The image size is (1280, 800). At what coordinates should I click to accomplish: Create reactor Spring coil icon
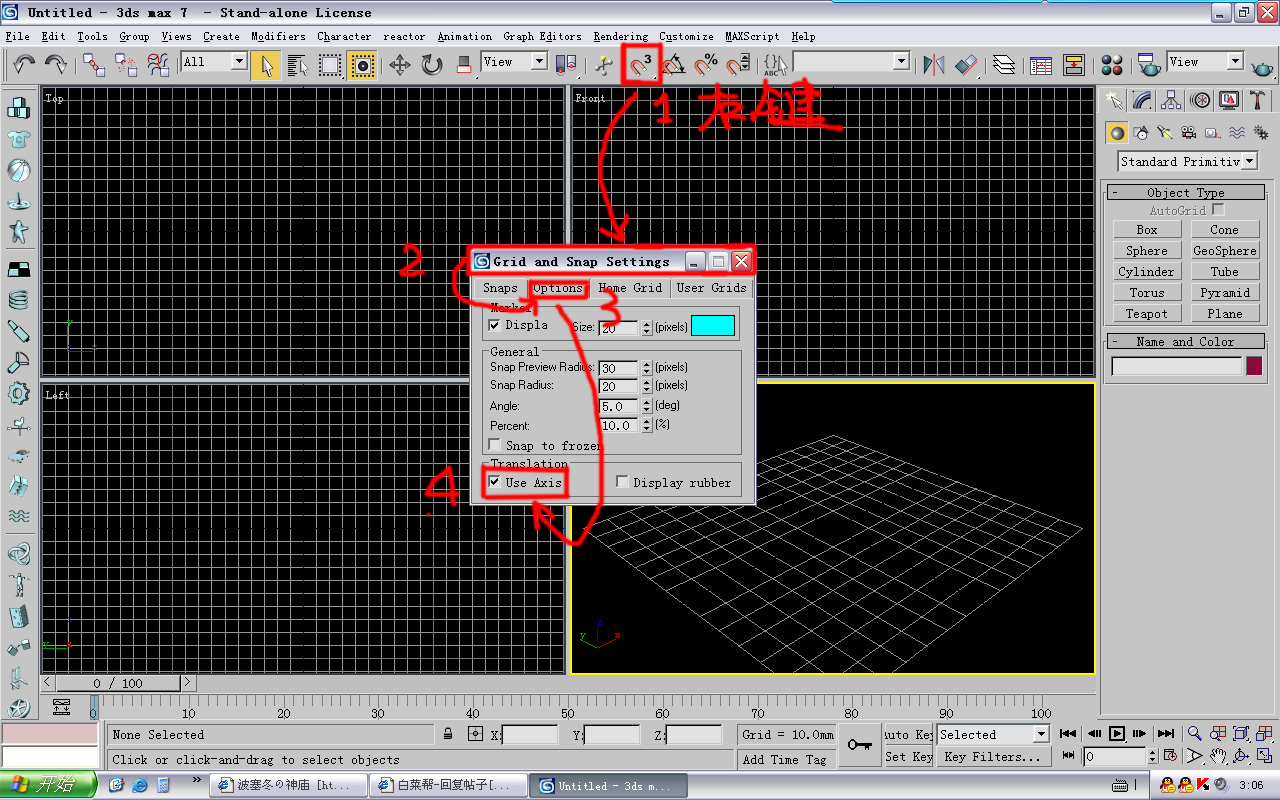point(19,299)
